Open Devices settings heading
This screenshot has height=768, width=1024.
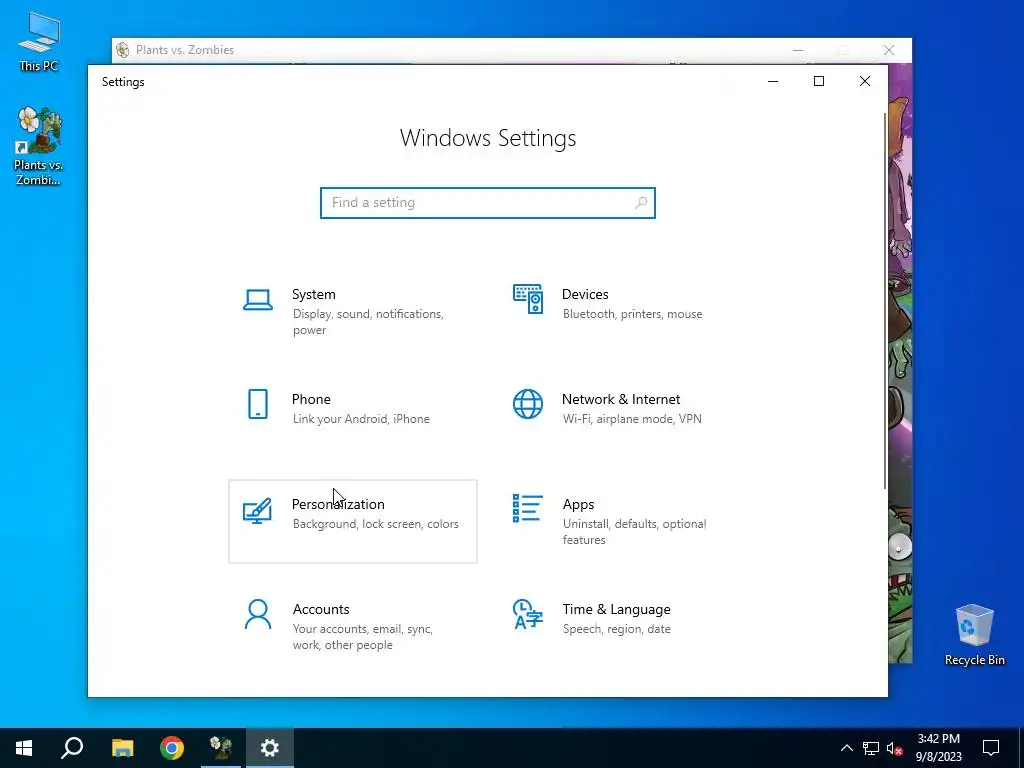(x=585, y=295)
